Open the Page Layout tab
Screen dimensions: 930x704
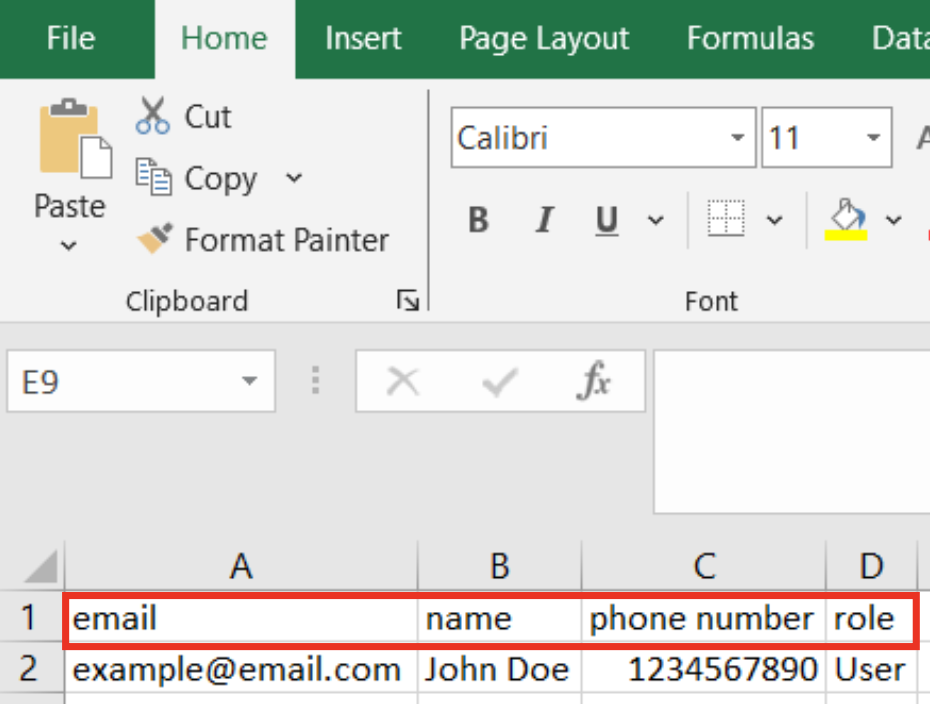(544, 39)
